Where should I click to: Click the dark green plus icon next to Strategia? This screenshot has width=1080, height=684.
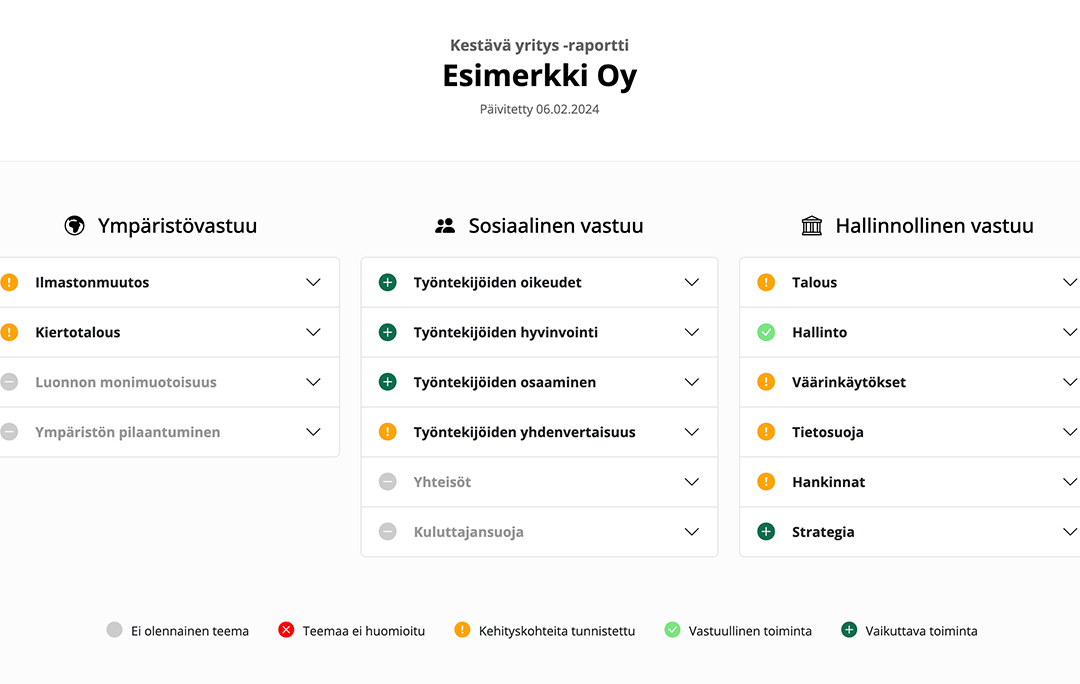(x=766, y=532)
